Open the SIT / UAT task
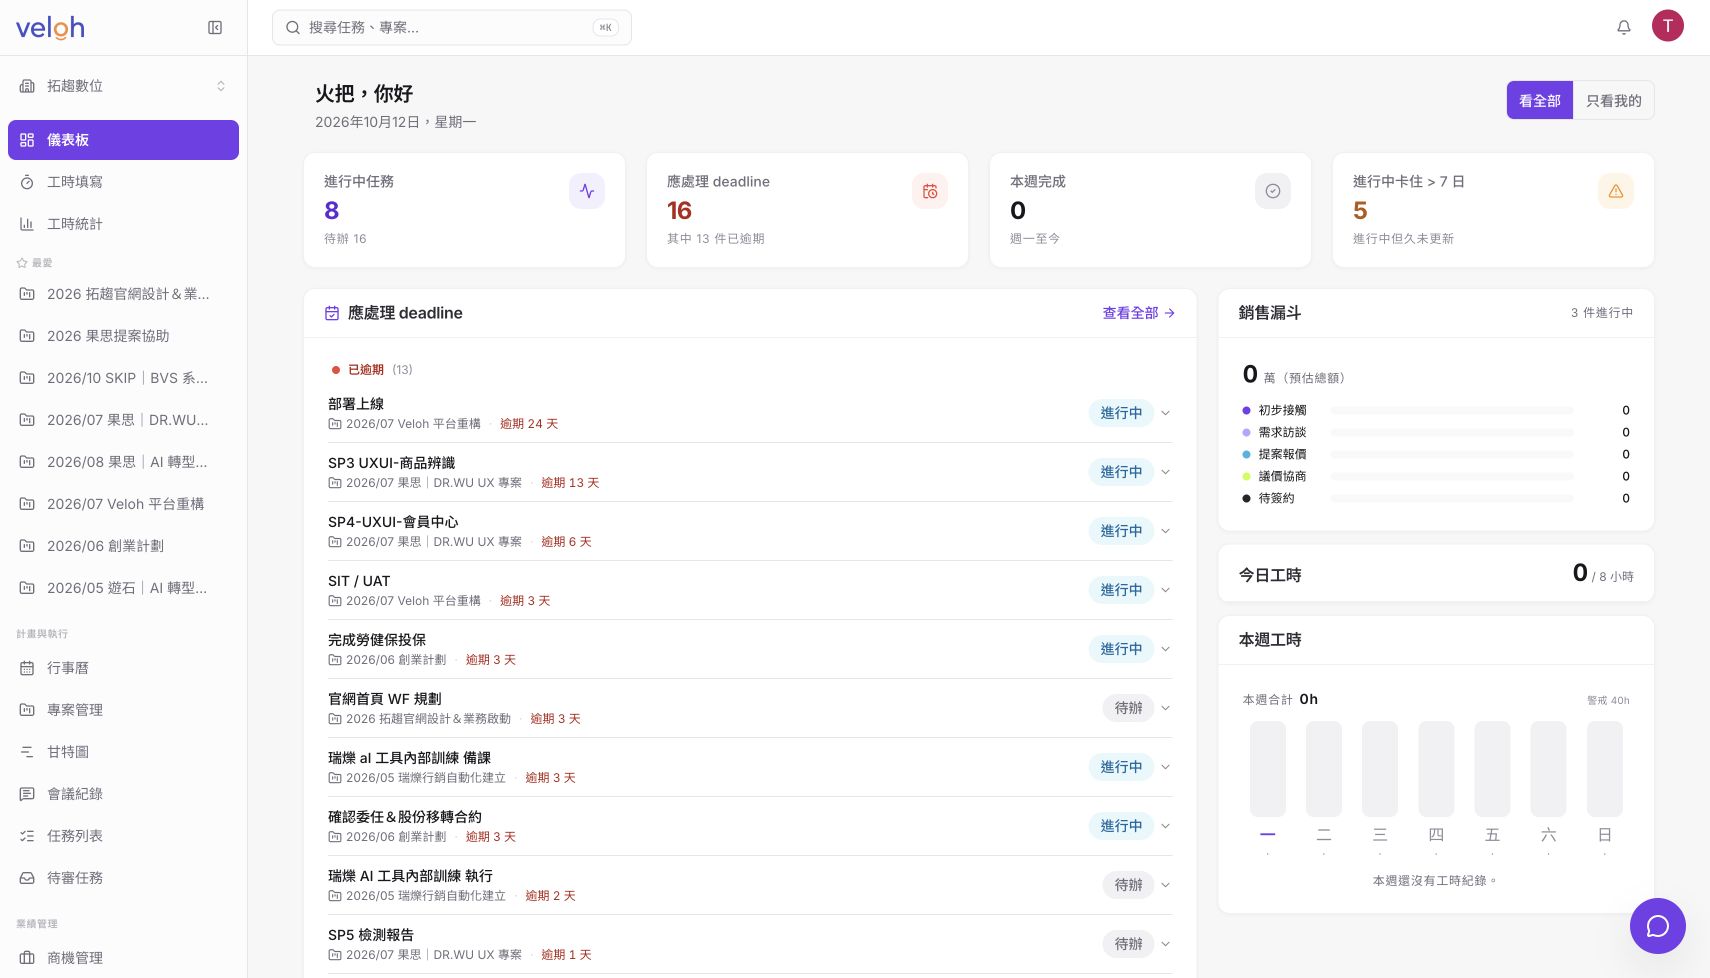Image resolution: width=1710 pixels, height=978 pixels. (359, 581)
